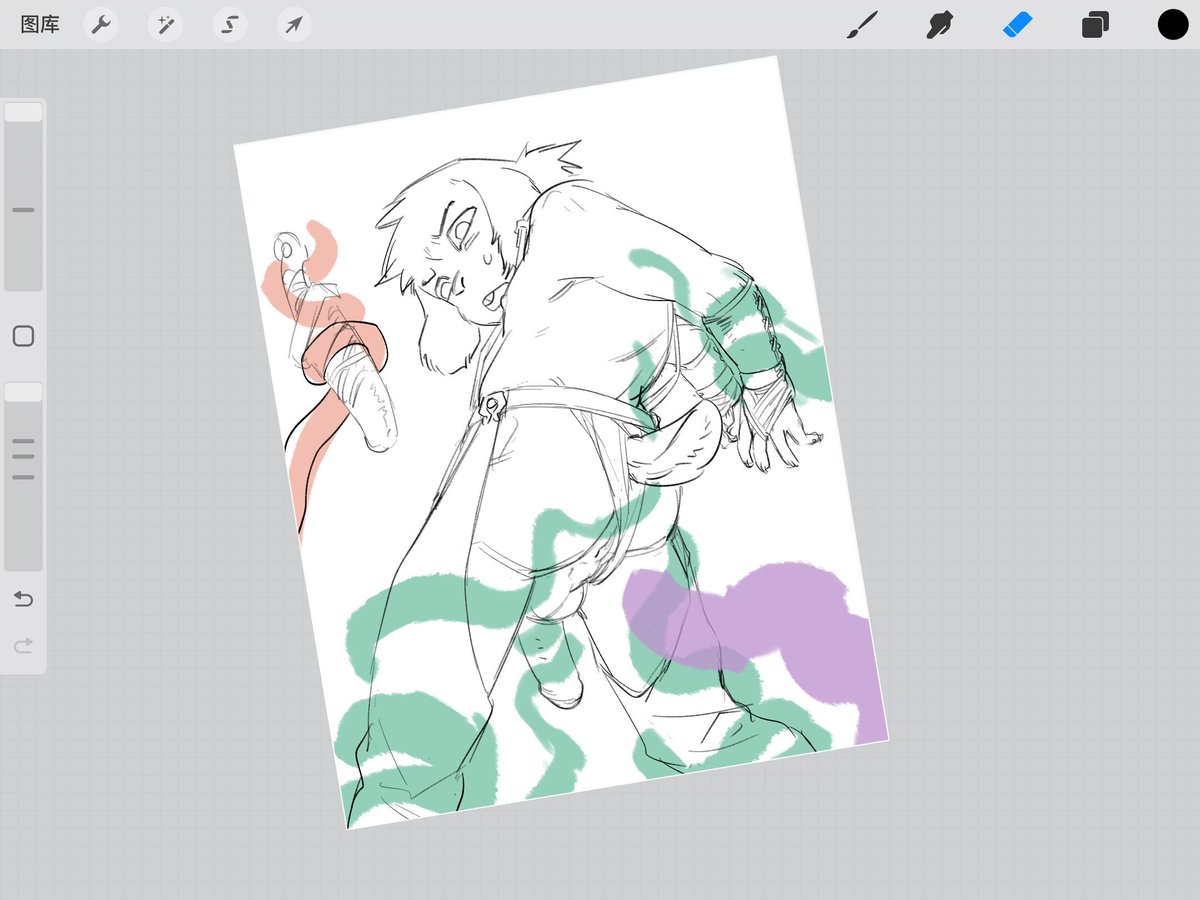Redo with the lower sidebar arrow
This screenshot has height=900, width=1200.
coord(23,646)
